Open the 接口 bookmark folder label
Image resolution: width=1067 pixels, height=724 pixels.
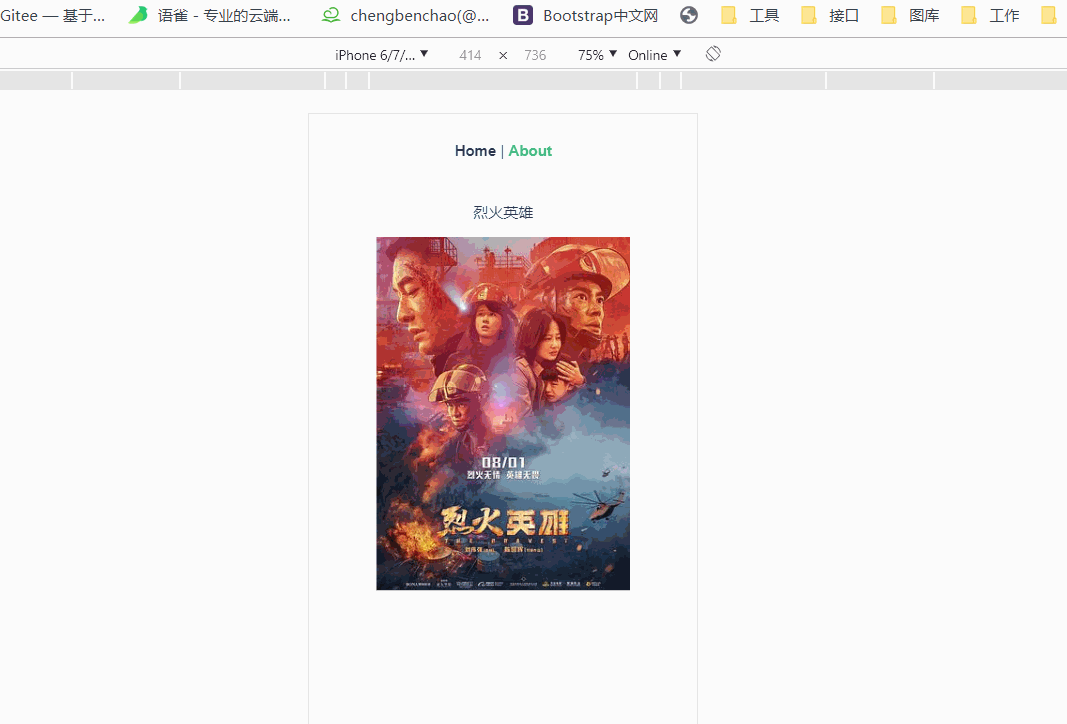pyautogui.click(x=844, y=16)
